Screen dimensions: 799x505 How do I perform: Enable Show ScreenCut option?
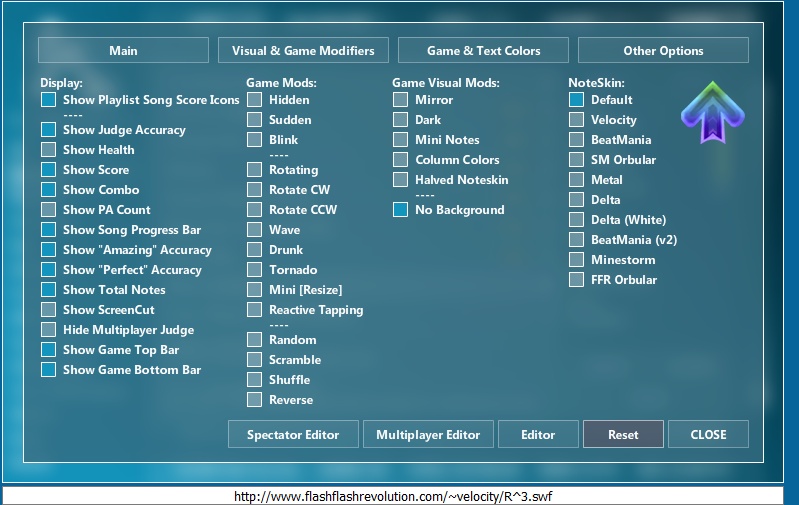pyautogui.click(x=48, y=310)
